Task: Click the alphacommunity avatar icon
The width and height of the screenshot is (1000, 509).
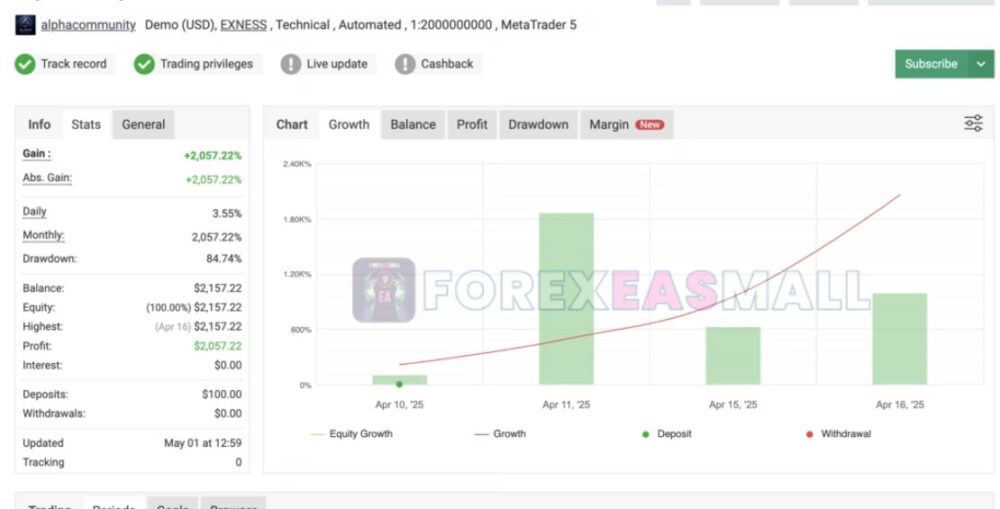Action: click(25, 25)
